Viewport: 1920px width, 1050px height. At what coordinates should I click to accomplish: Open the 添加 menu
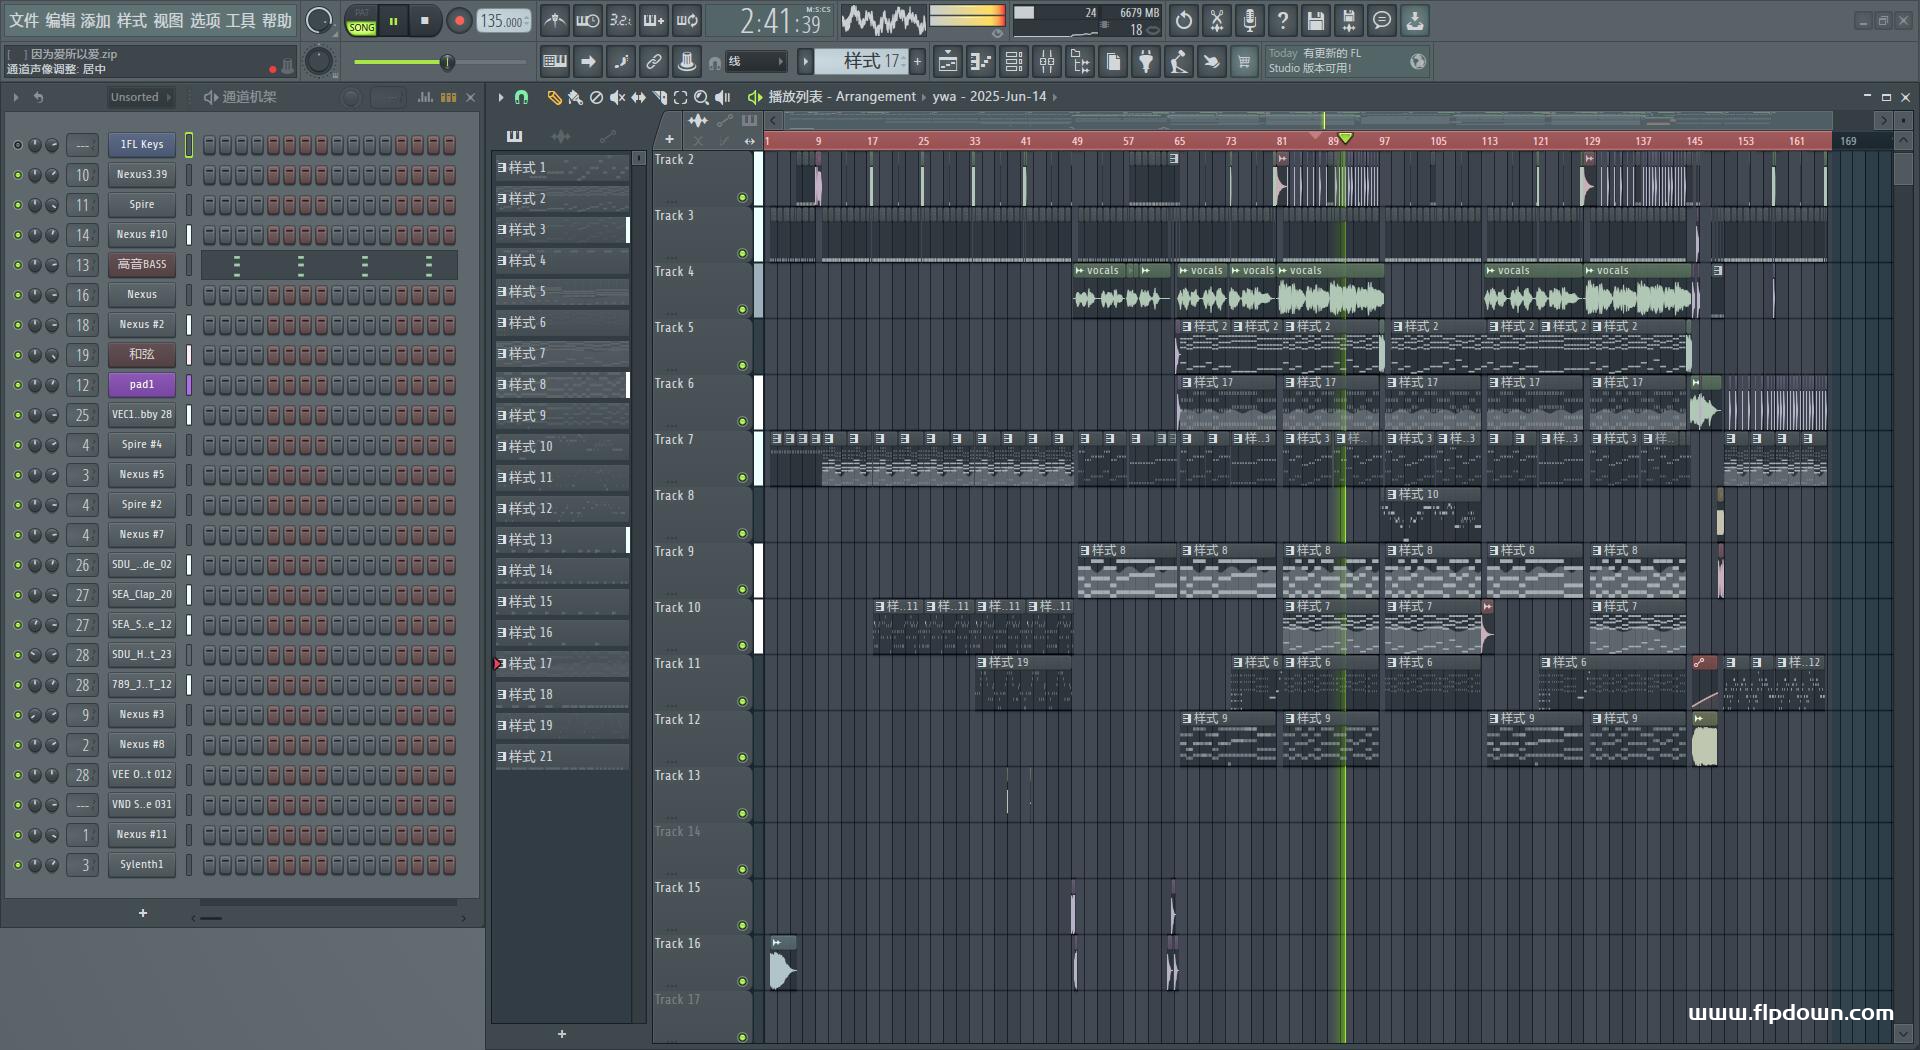click(x=96, y=20)
